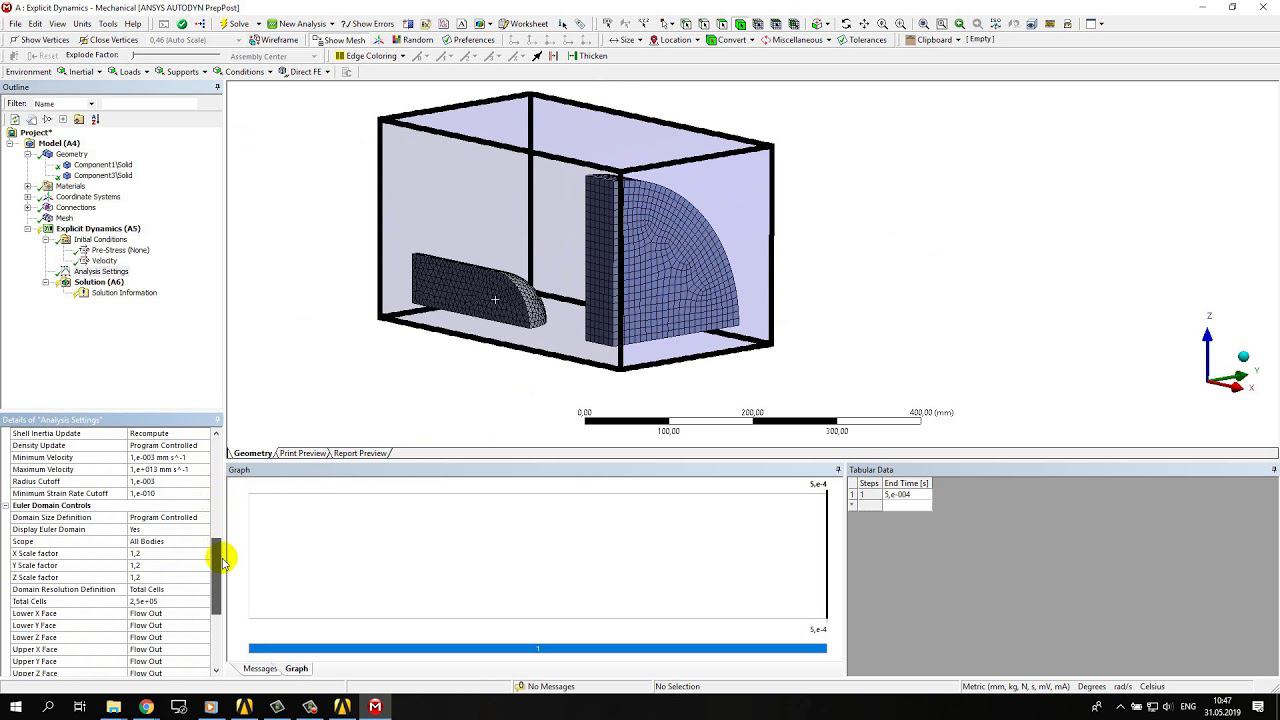Click the expand-all box icon in Outline toolbar
Image resolution: width=1280 pixels, height=720 pixels.
(x=63, y=119)
